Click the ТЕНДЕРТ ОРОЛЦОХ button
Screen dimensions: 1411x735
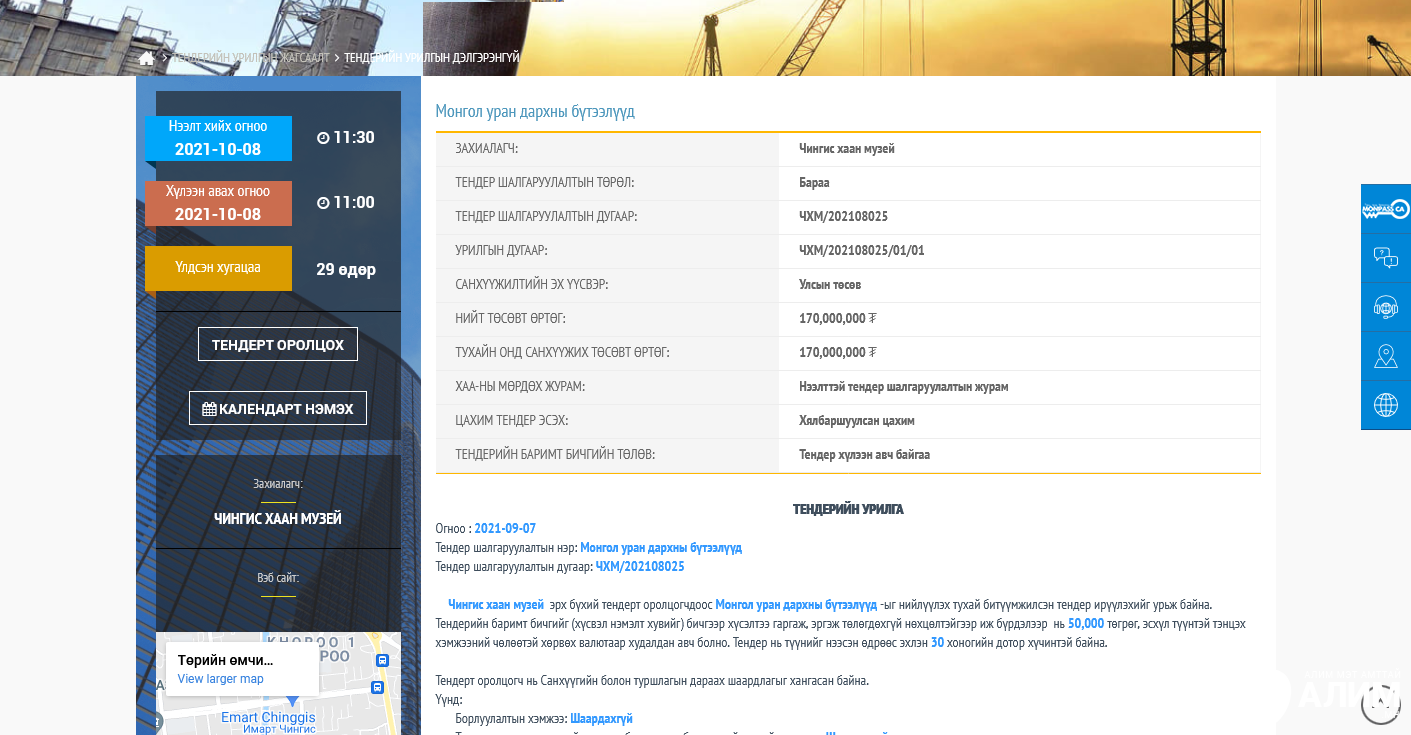[278, 344]
